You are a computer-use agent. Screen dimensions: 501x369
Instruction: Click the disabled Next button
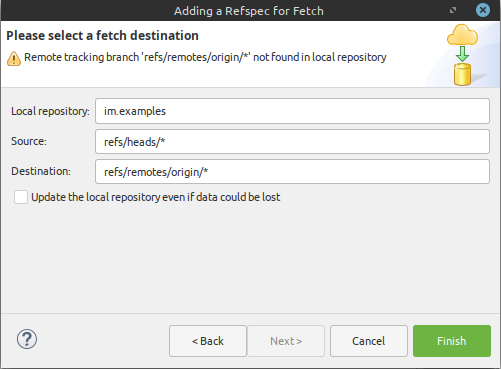286,341
